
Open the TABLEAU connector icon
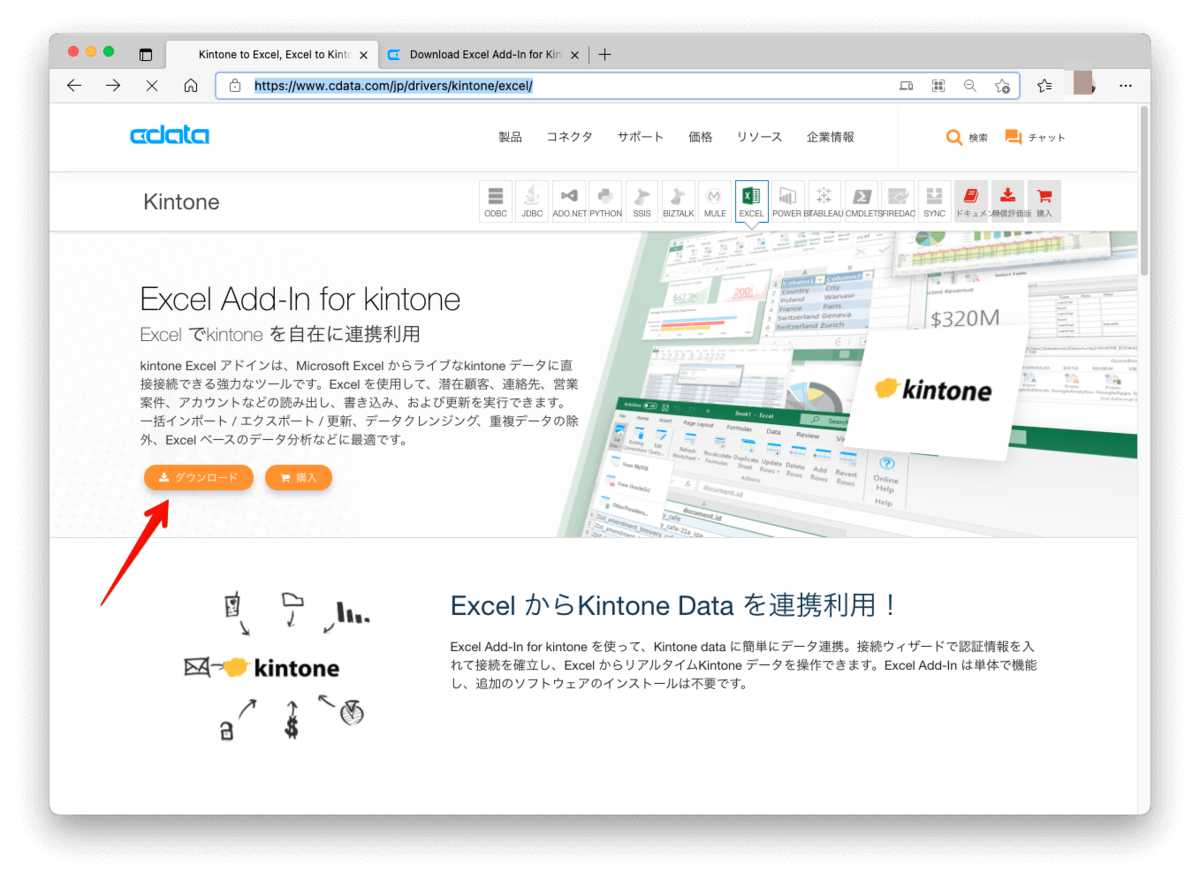824,201
